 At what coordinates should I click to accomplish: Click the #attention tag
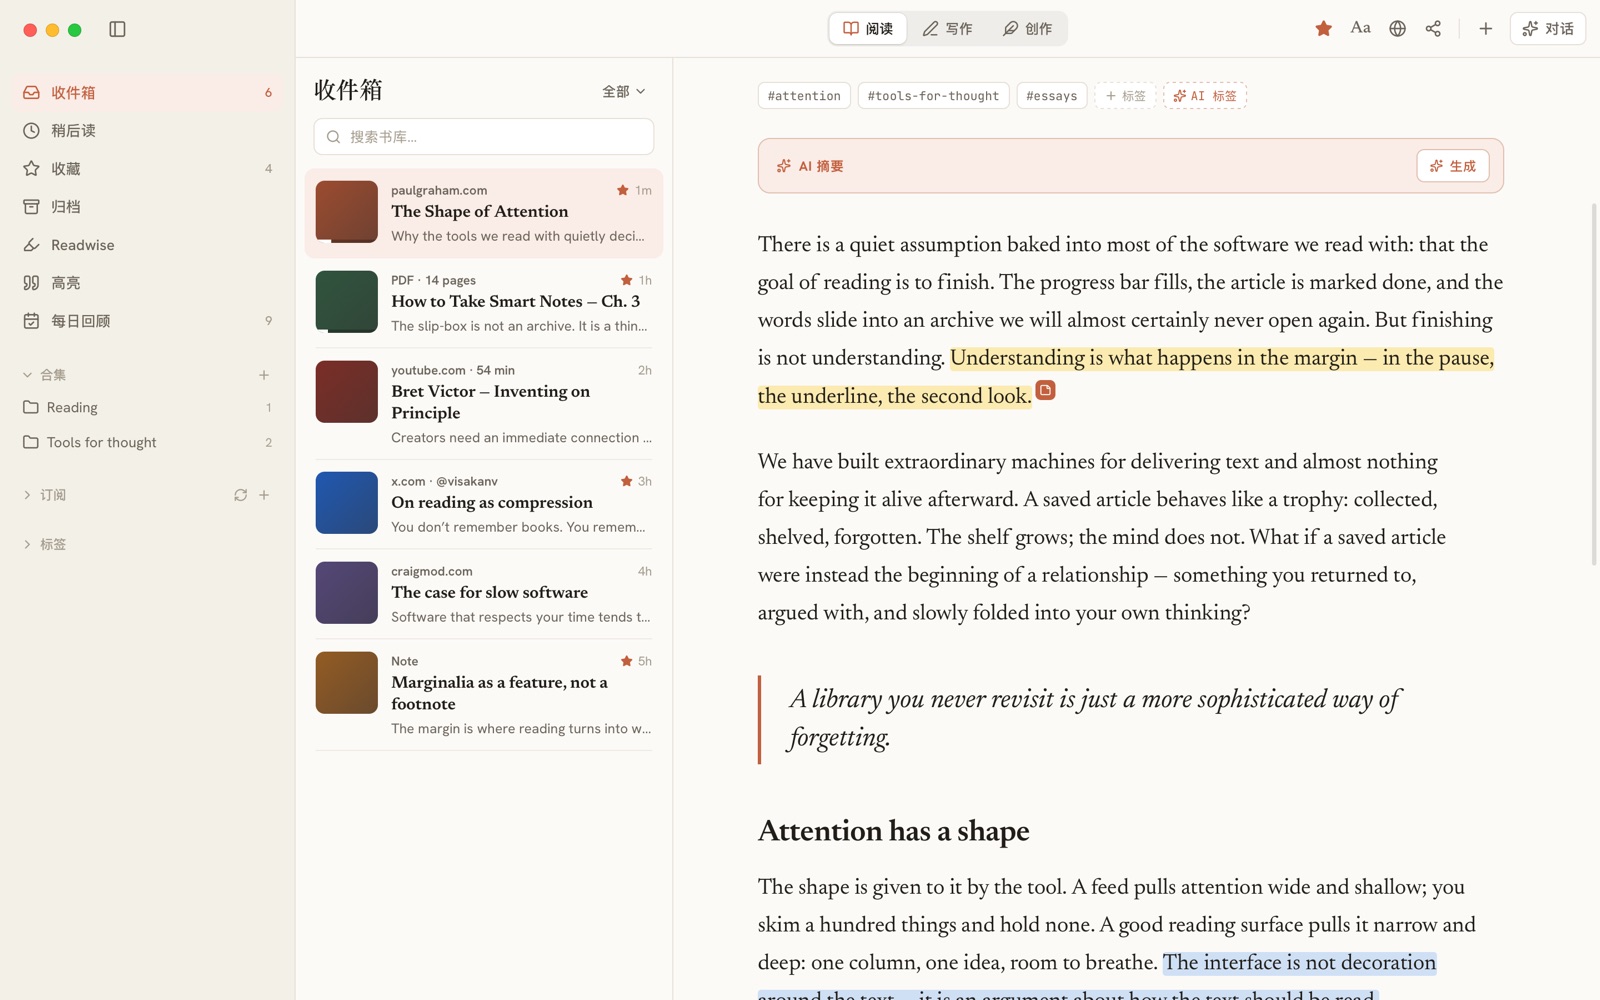(804, 96)
